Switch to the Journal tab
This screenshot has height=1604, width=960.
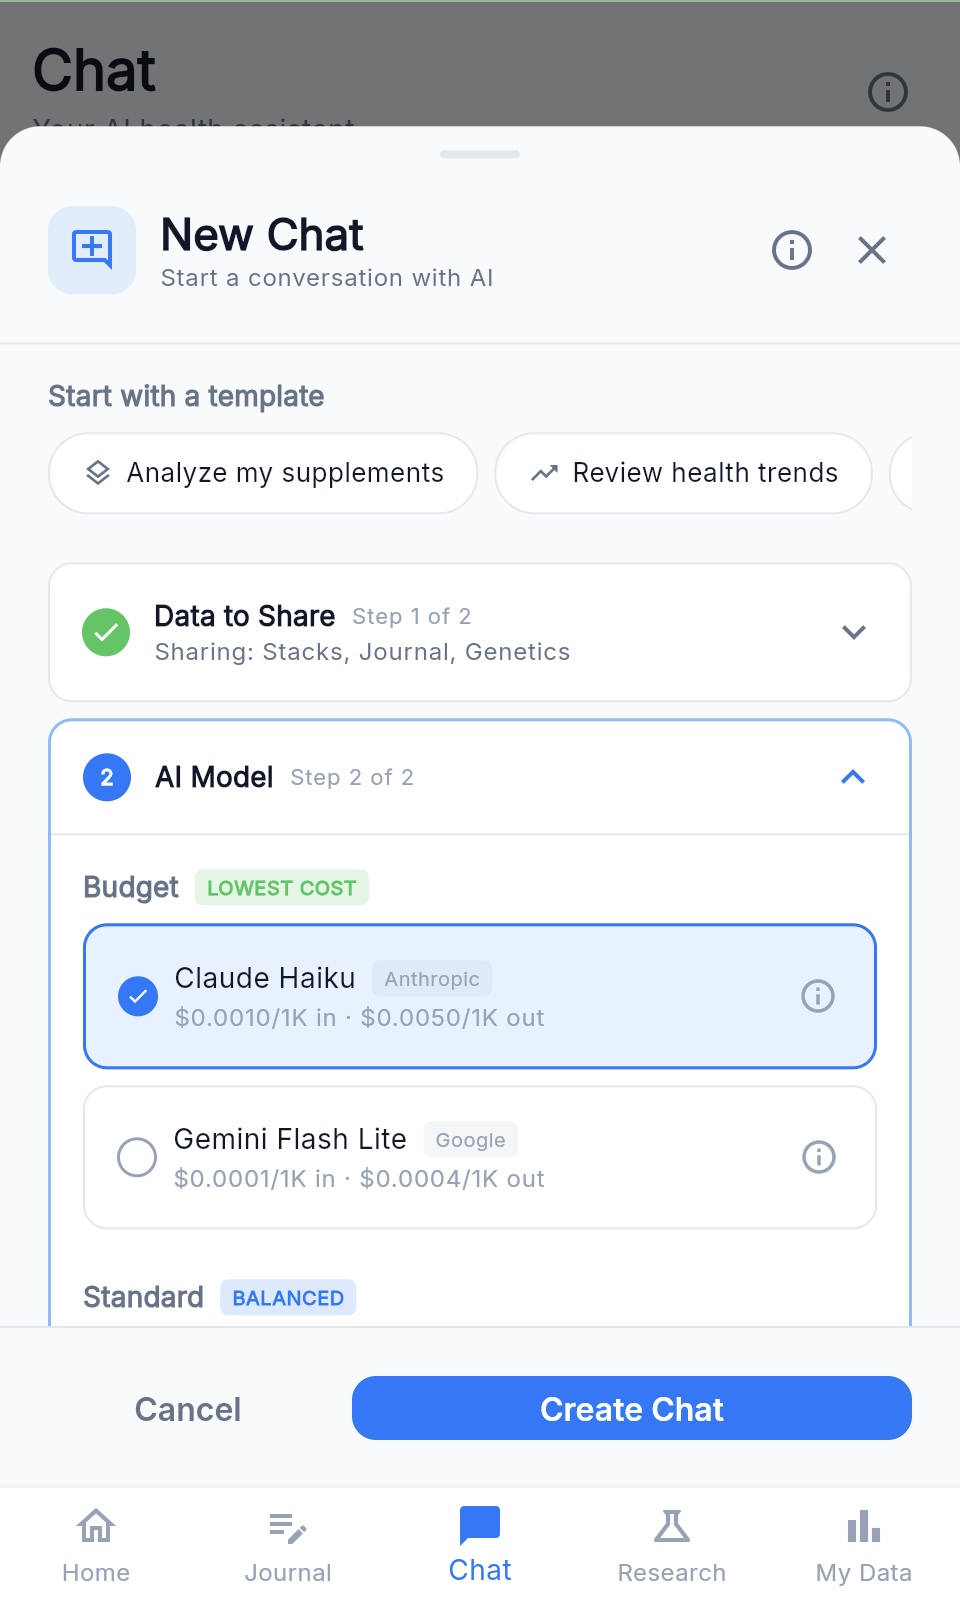click(288, 1545)
